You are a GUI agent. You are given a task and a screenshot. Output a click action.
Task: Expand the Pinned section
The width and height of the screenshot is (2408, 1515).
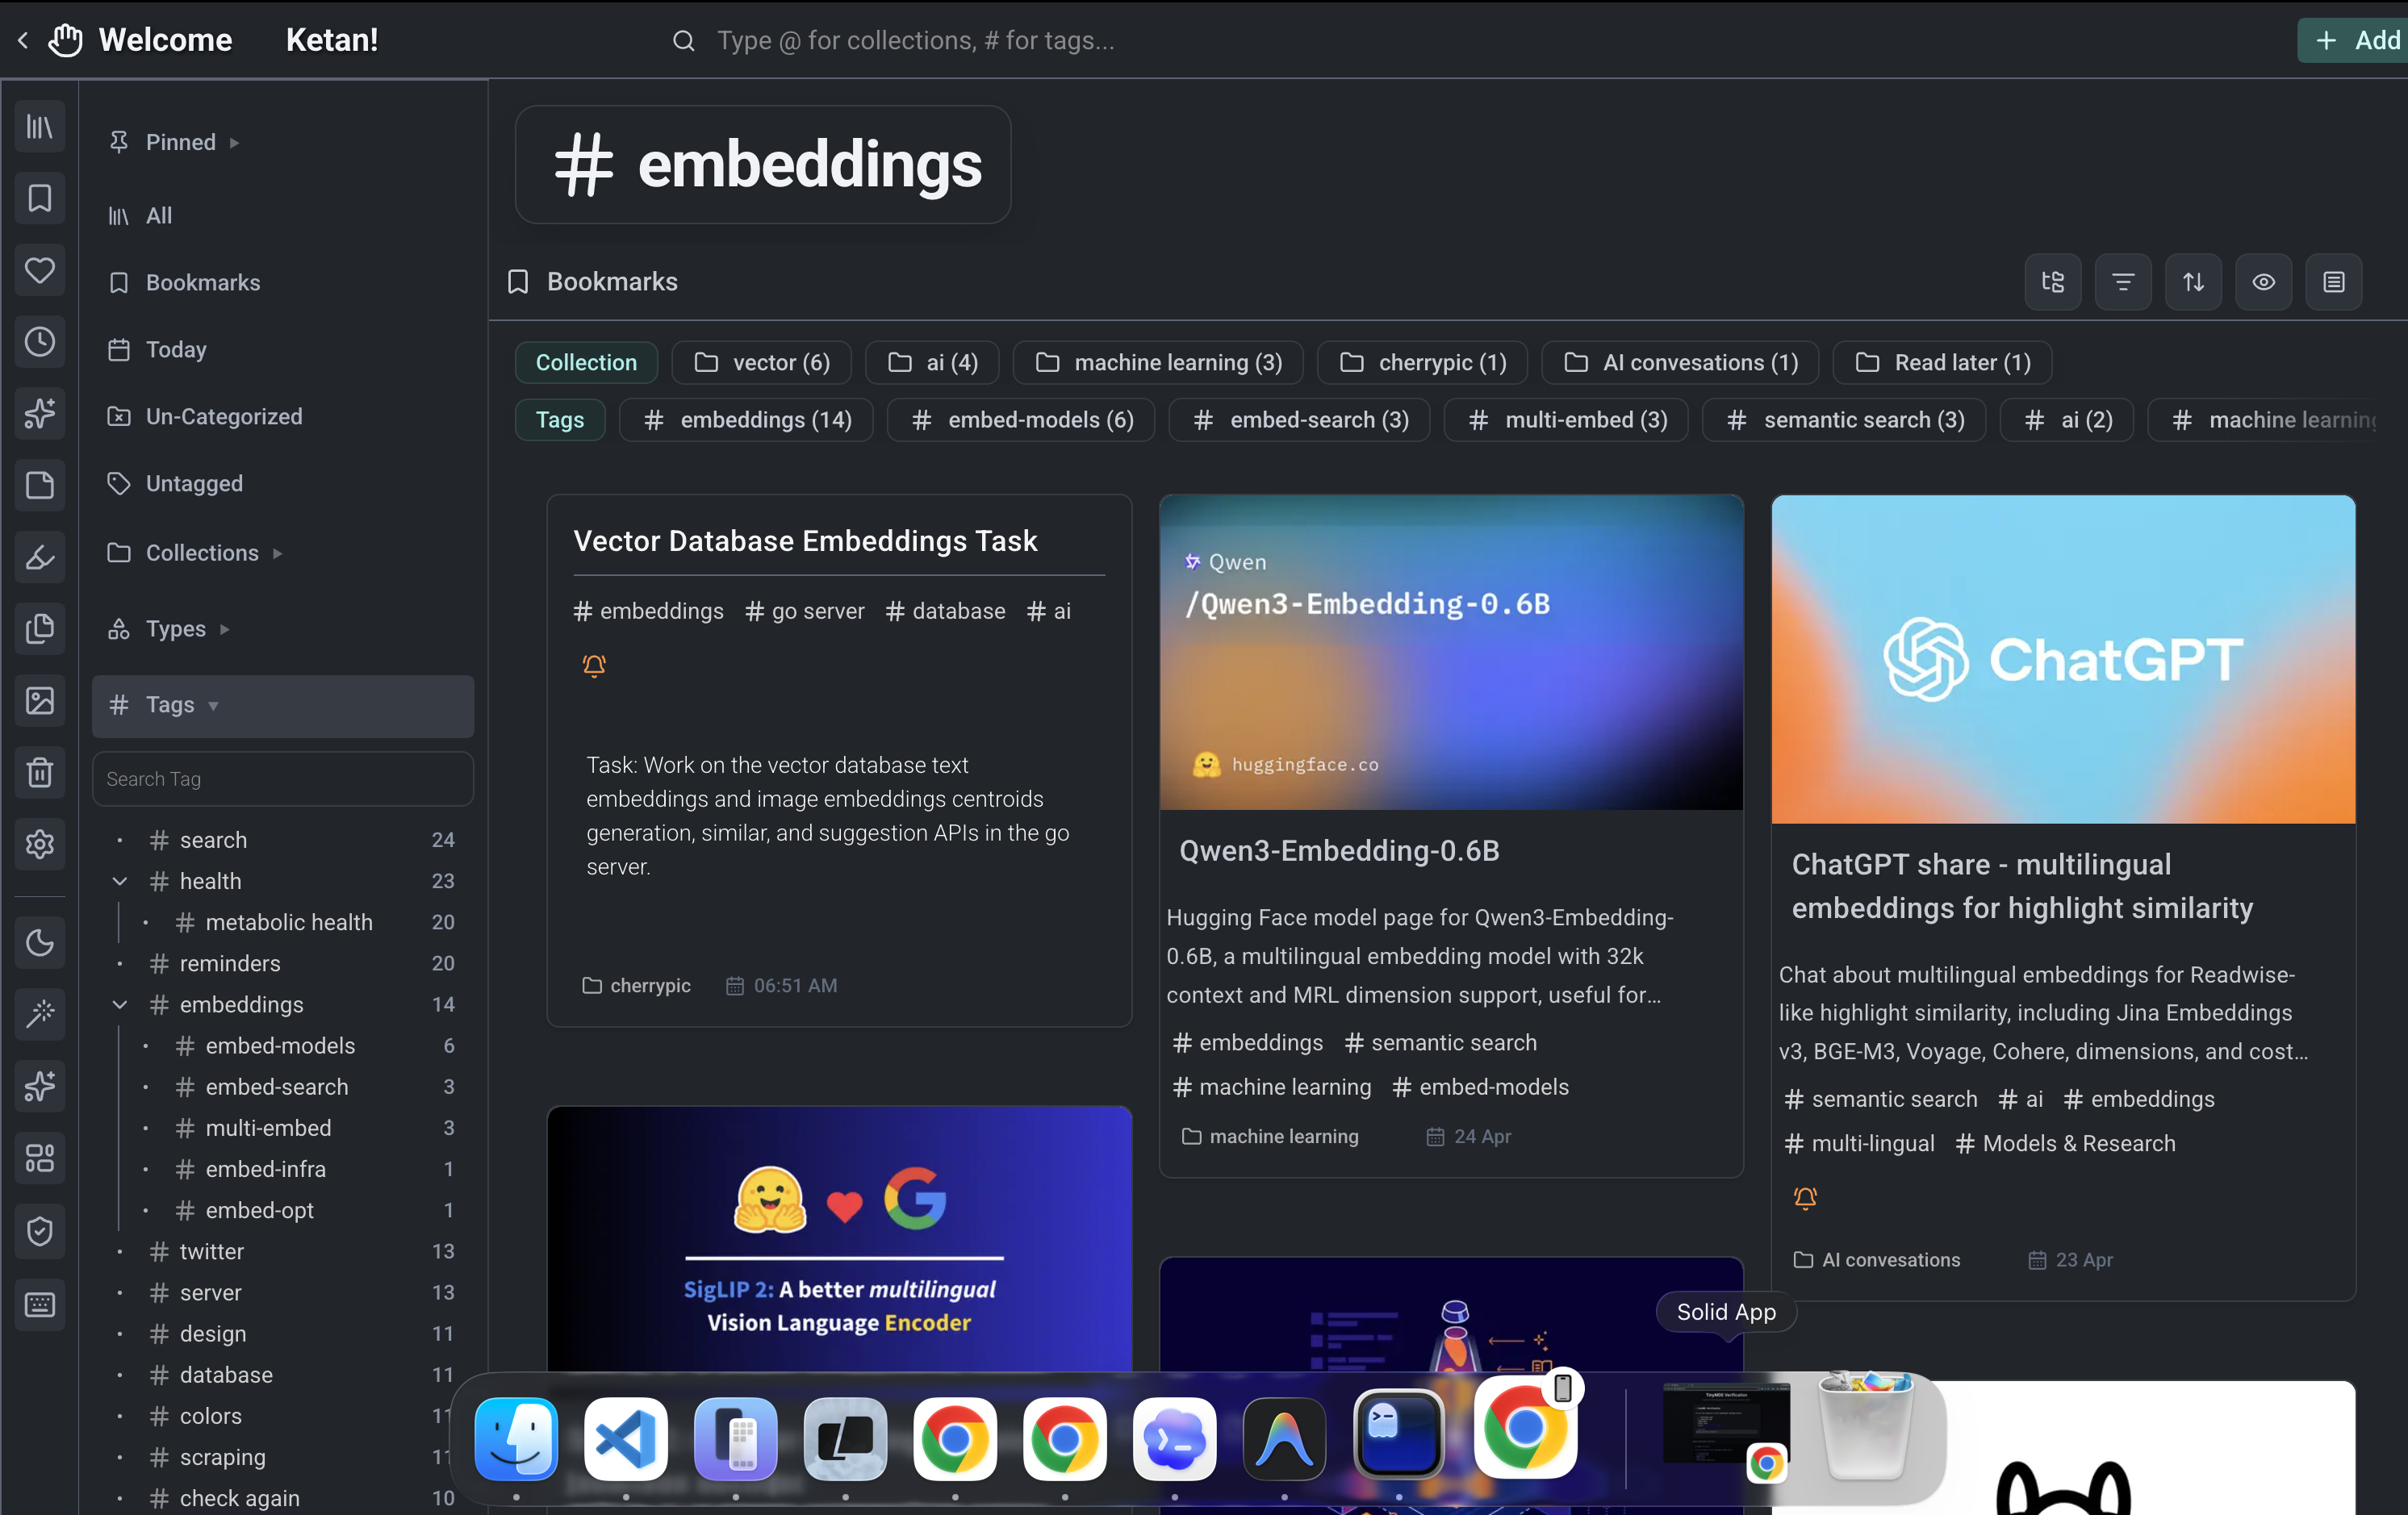pyautogui.click(x=234, y=143)
